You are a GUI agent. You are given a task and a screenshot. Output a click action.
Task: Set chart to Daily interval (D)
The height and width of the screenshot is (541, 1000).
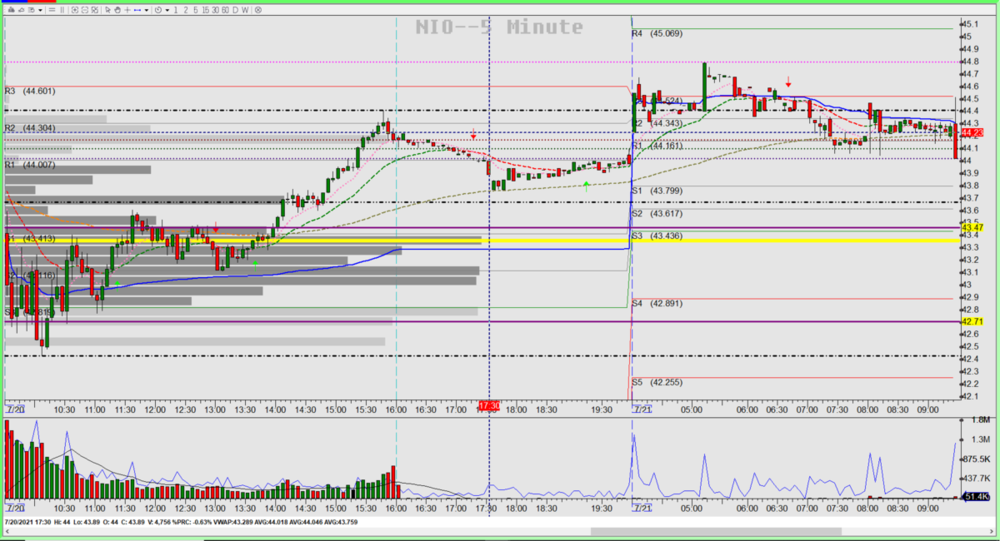pyautogui.click(x=235, y=10)
